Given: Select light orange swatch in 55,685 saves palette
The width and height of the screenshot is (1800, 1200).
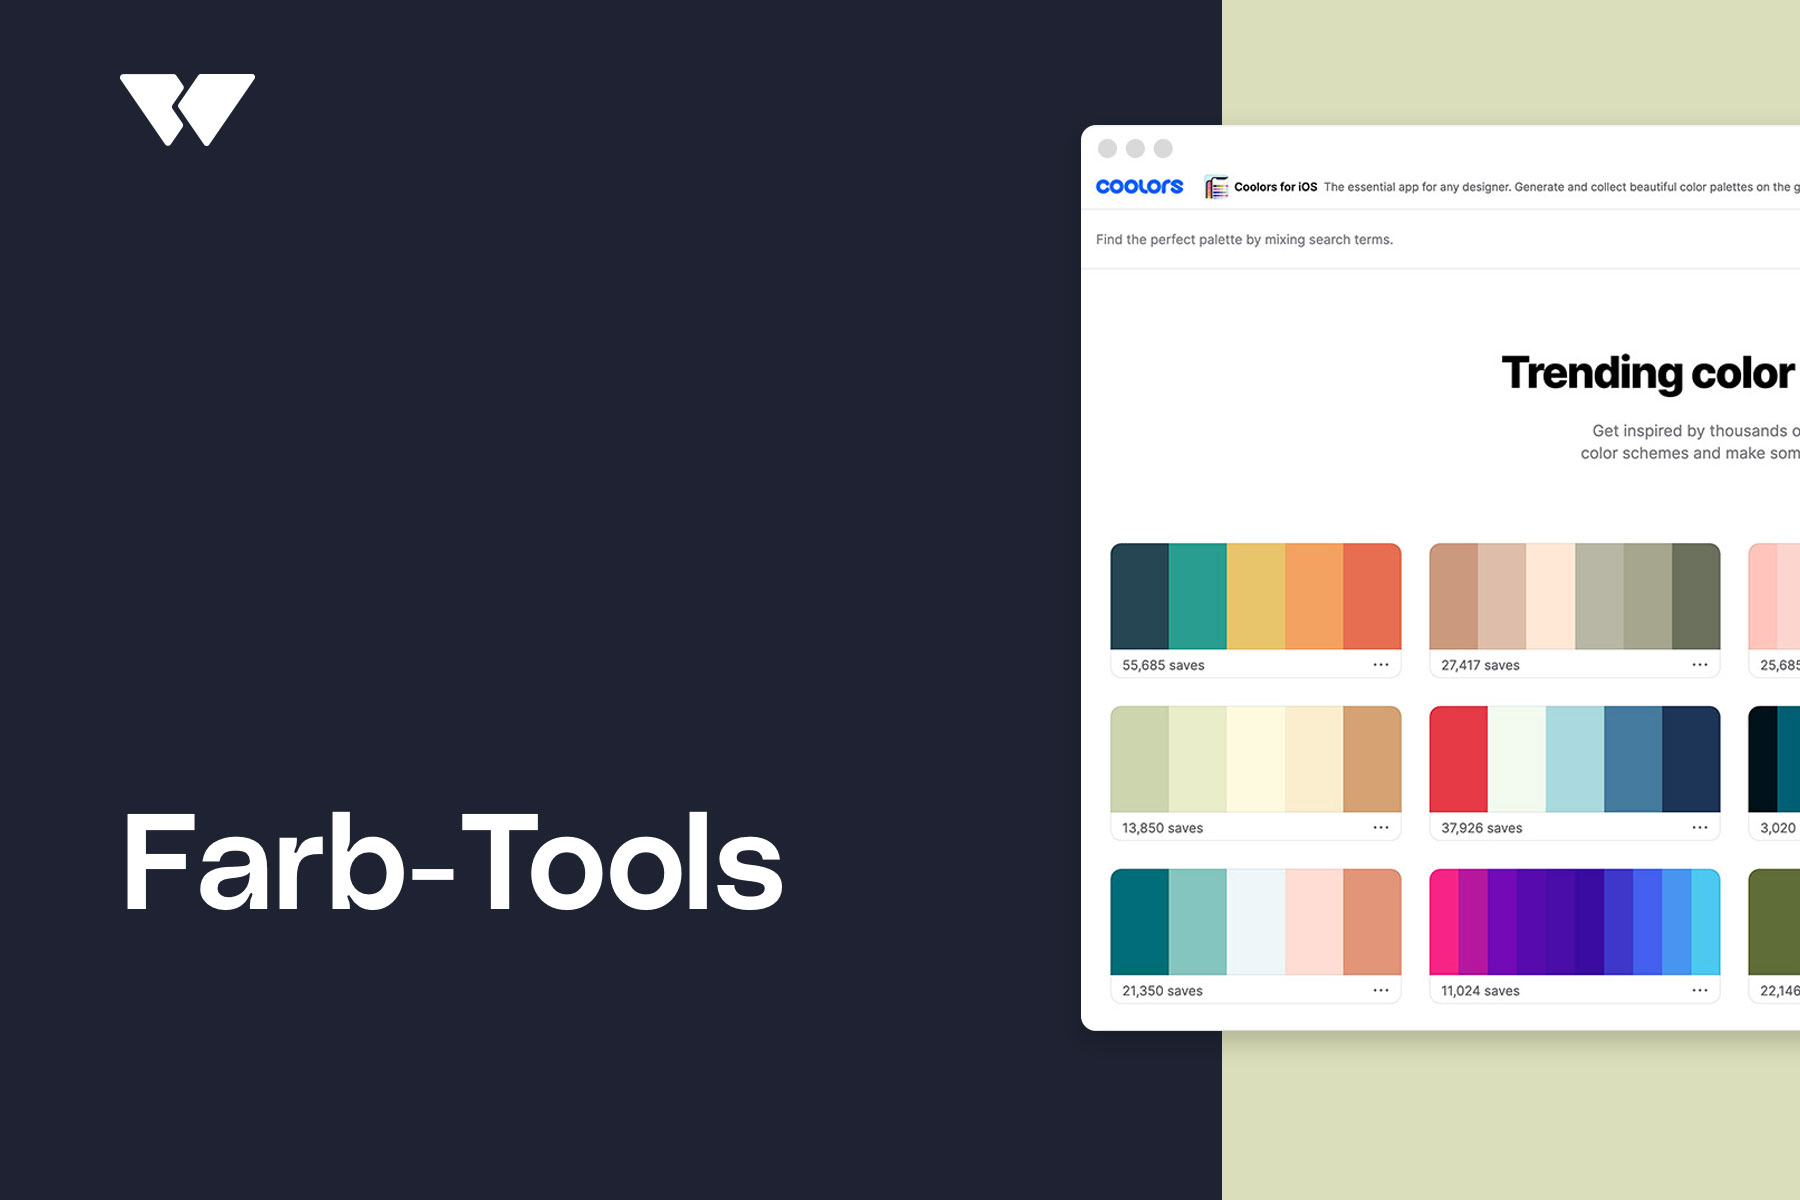Looking at the screenshot, I should pyautogui.click(x=1314, y=597).
